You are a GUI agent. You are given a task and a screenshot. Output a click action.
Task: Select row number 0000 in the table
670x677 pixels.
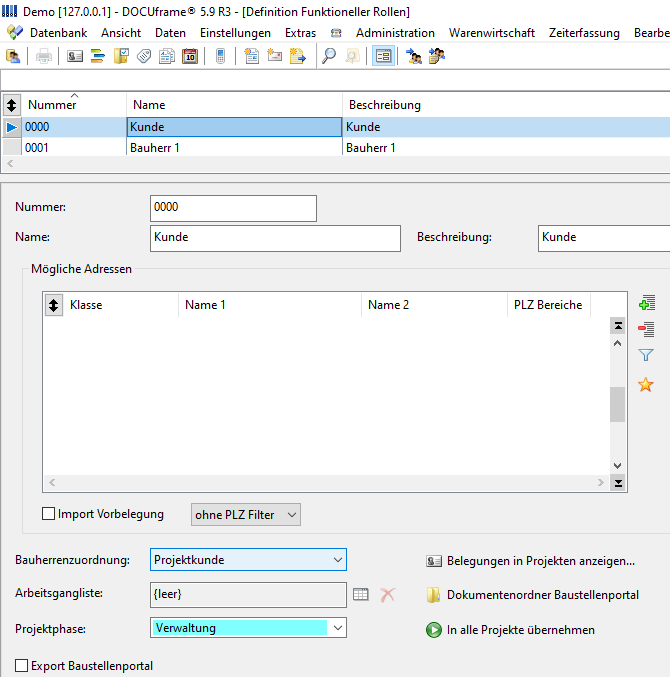[x=335, y=127]
